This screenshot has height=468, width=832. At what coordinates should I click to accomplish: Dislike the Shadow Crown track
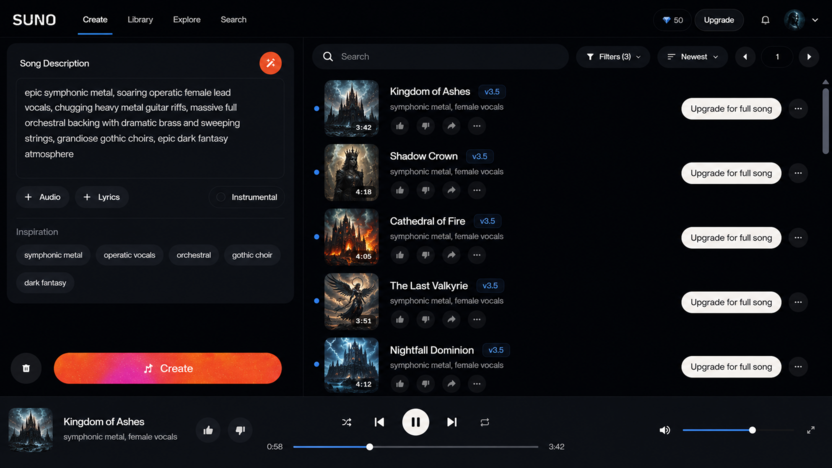(x=426, y=190)
